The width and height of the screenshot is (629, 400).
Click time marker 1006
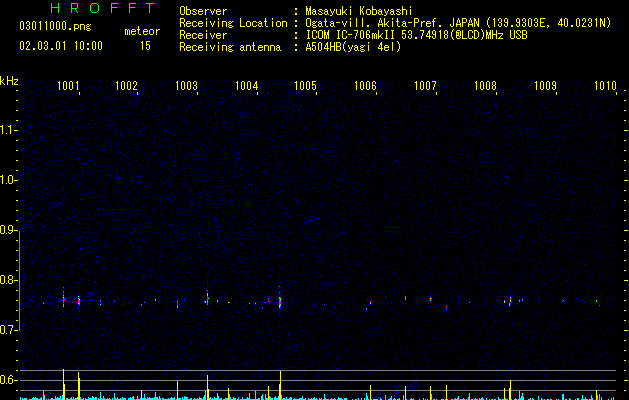(x=365, y=86)
